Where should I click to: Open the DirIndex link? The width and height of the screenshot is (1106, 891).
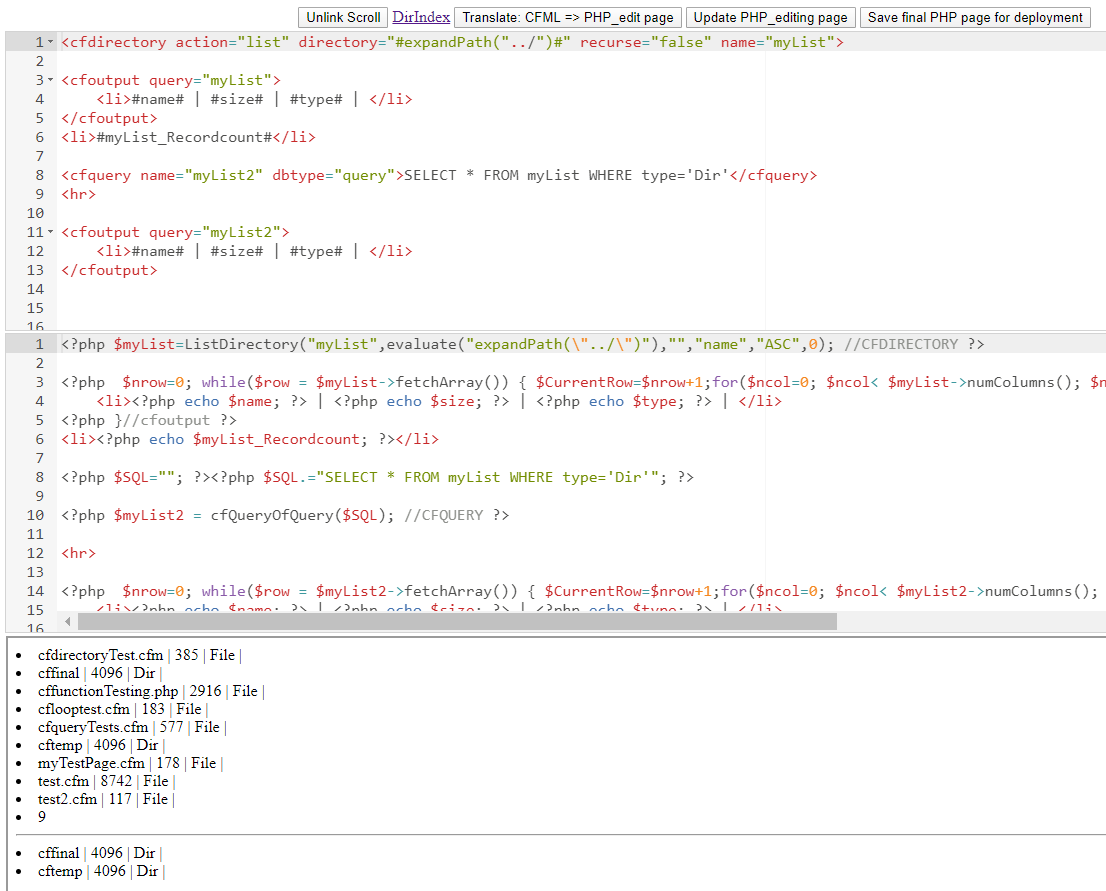(421, 17)
